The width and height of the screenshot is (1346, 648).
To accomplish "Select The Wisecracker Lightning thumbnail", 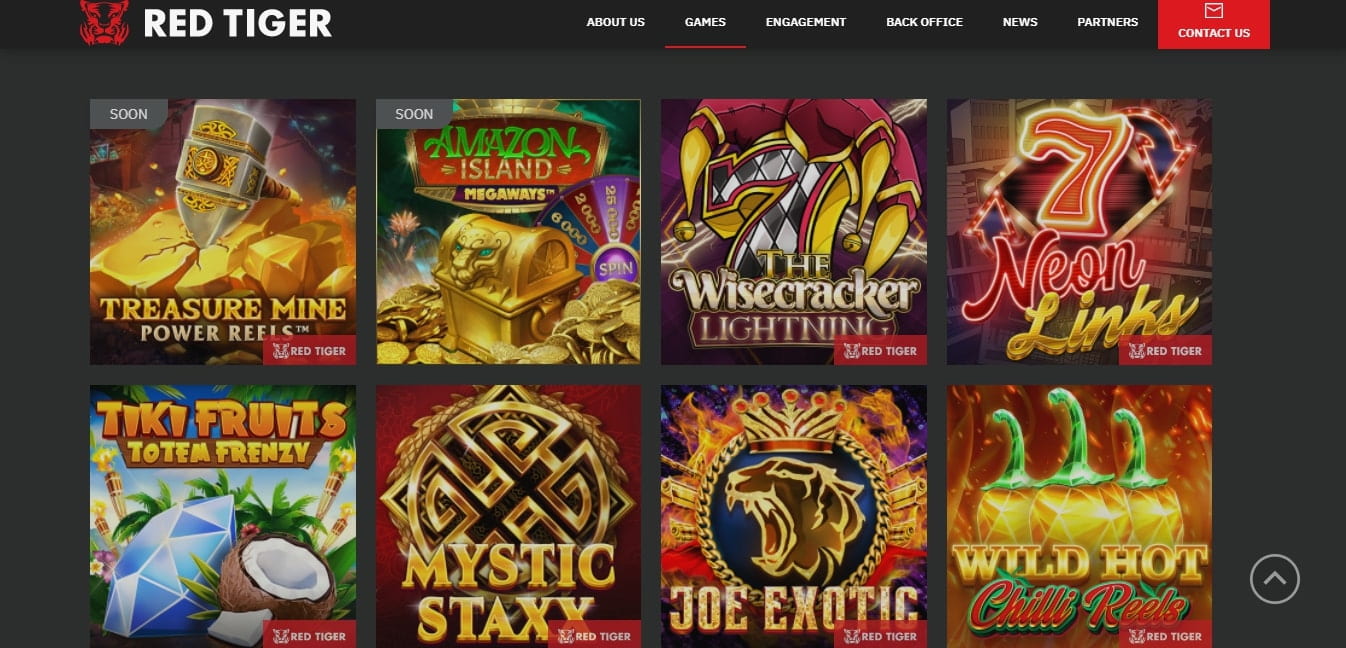I will [x=793, y=231].
